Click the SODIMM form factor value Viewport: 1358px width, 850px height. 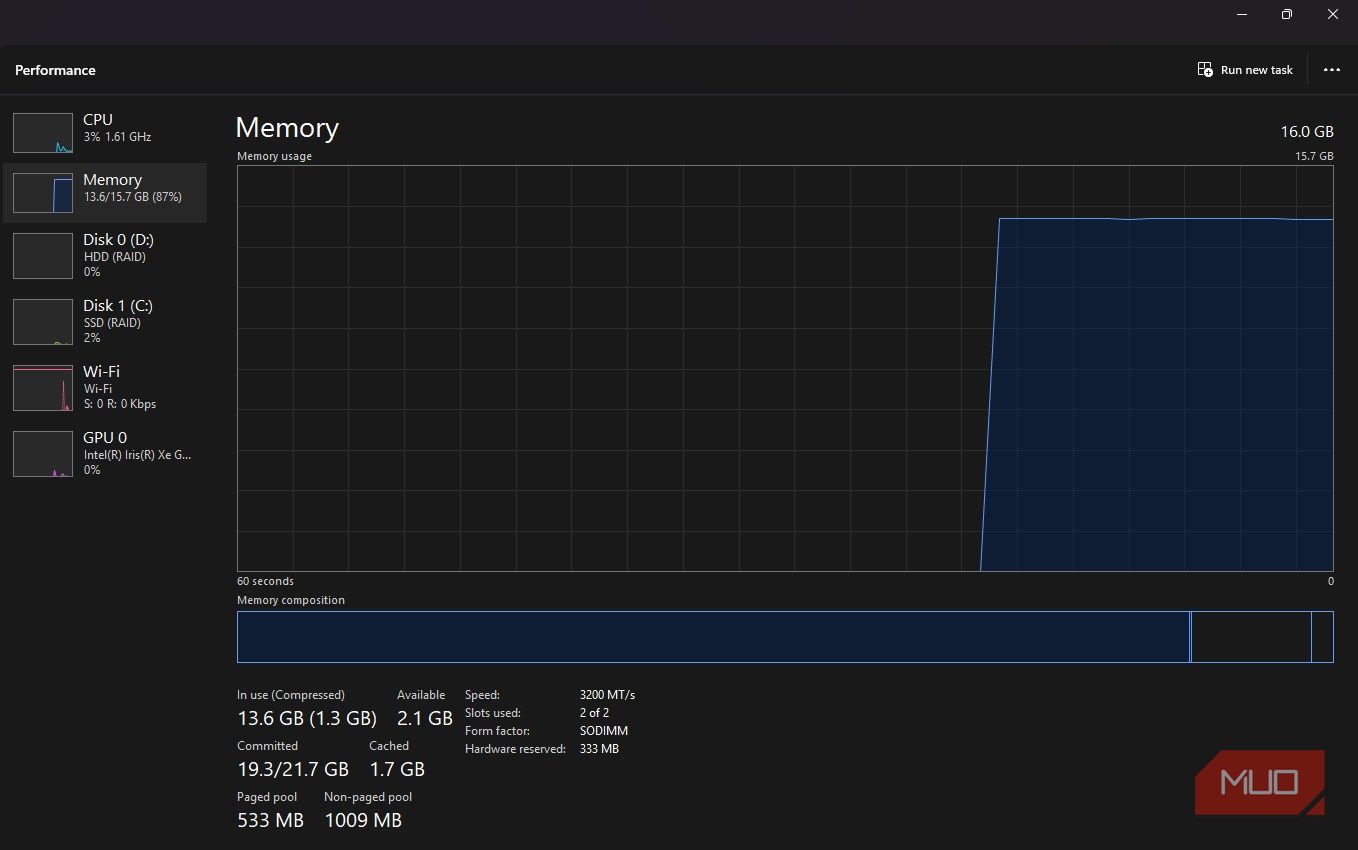(604, 731)
